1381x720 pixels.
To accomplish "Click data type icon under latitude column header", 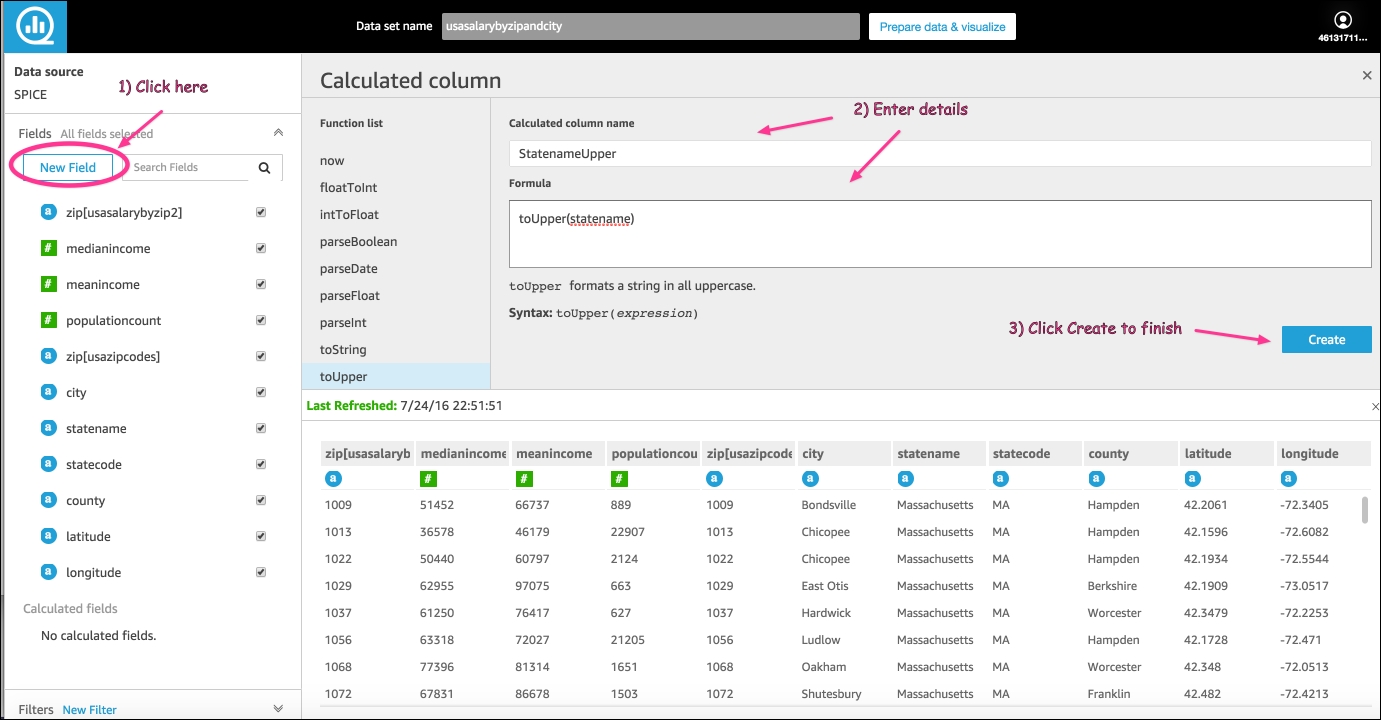I will tap(1192, 479).
